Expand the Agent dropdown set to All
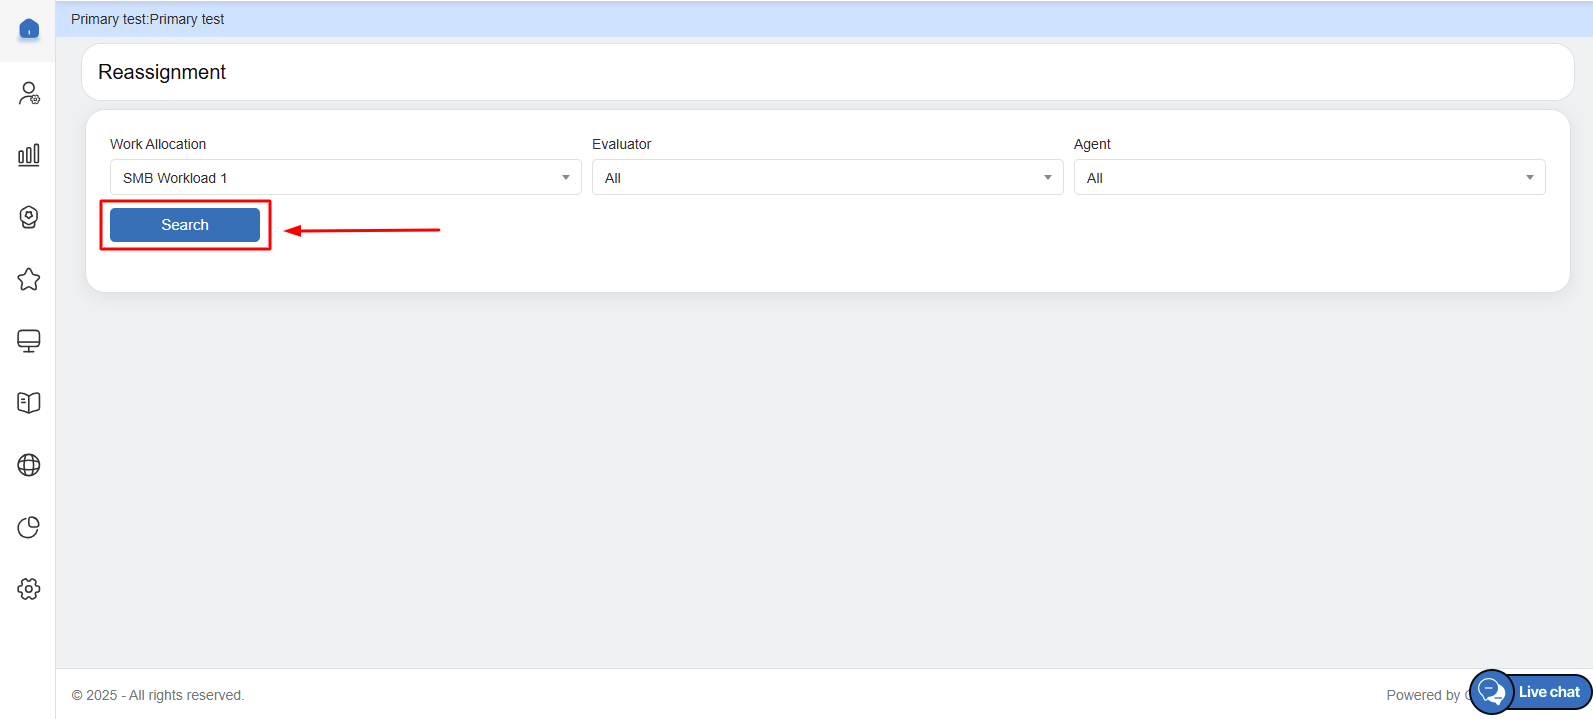The image size is (1593, 719). [x=1309, y=178]
